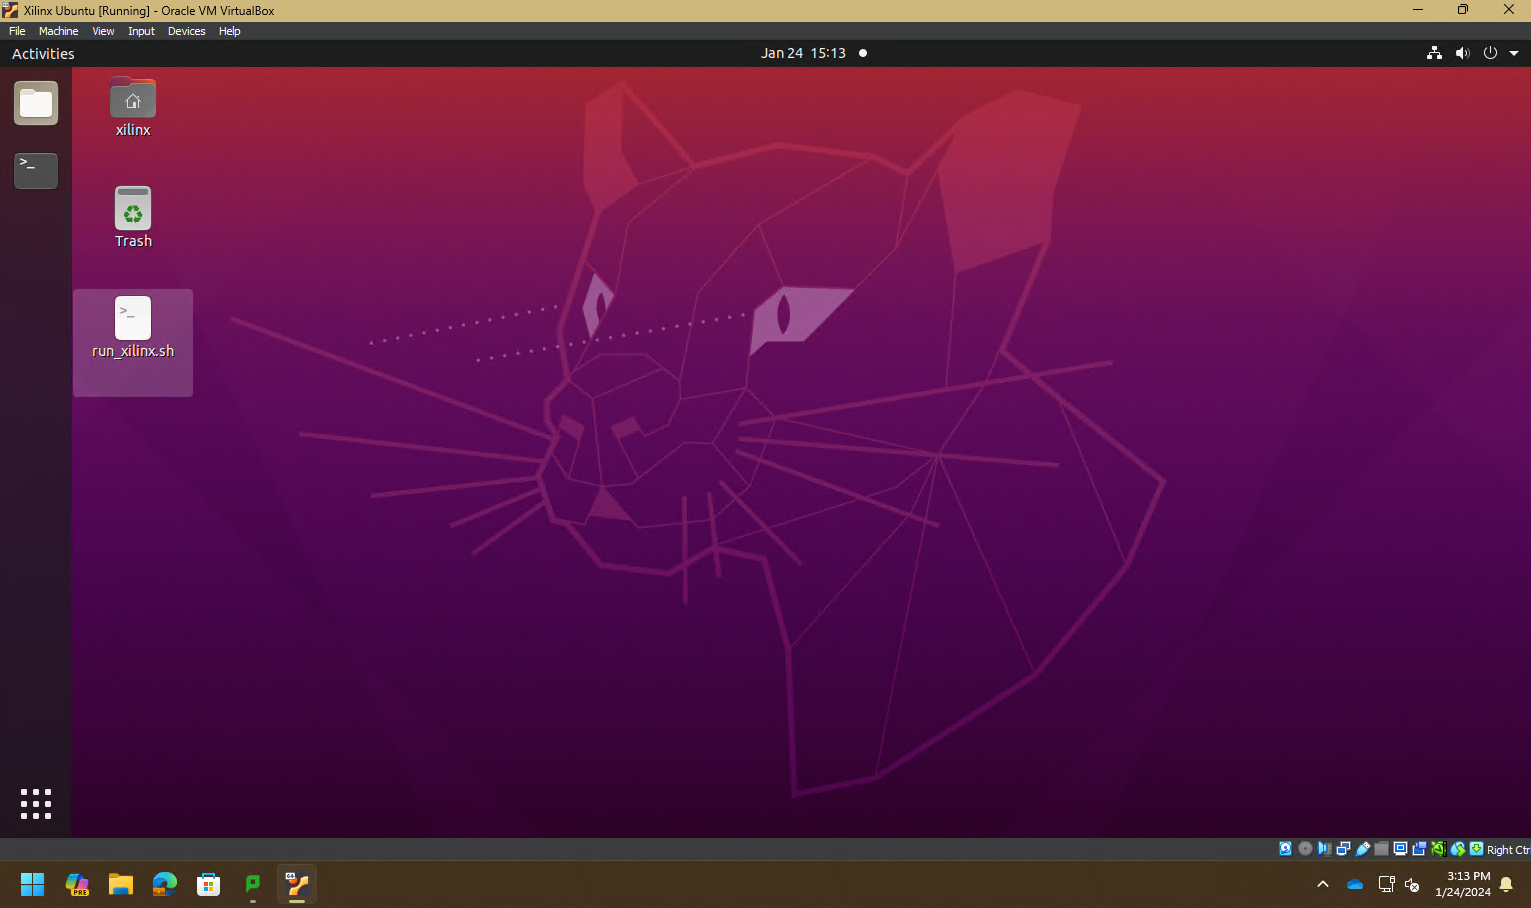Image resolution: width=1531 pixels, height=908 pixels.
Task: Open the Show Applications grid
Action: tap(36, 804)
